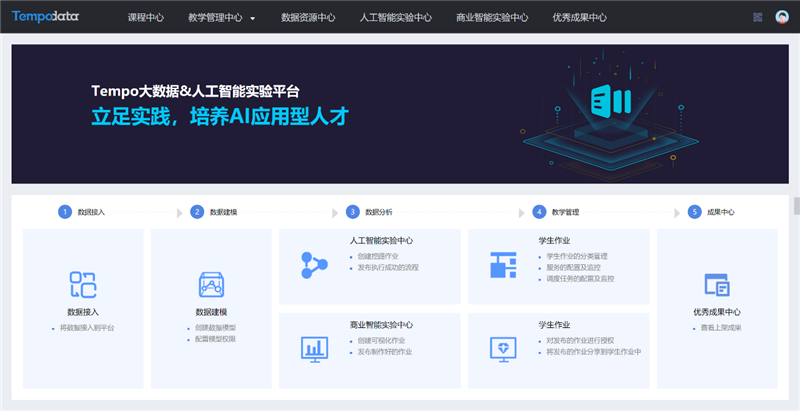Click the Tempodata logo
The image size is (800, 411).
click(x=47, y=17)
